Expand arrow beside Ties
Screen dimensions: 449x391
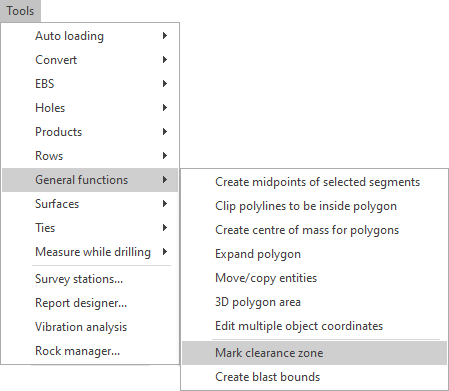[x=165, y=228]
